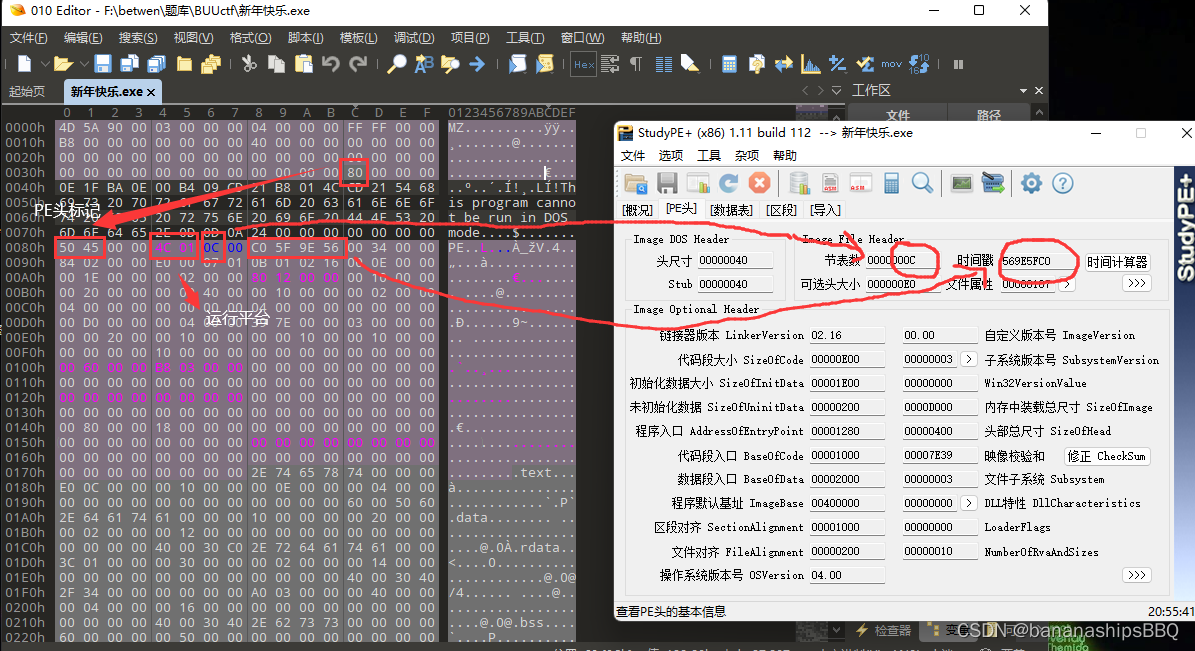The image size is (1195, 651).
Task: Click column mode blue lines icon
Action: click(x=664, y=64)
